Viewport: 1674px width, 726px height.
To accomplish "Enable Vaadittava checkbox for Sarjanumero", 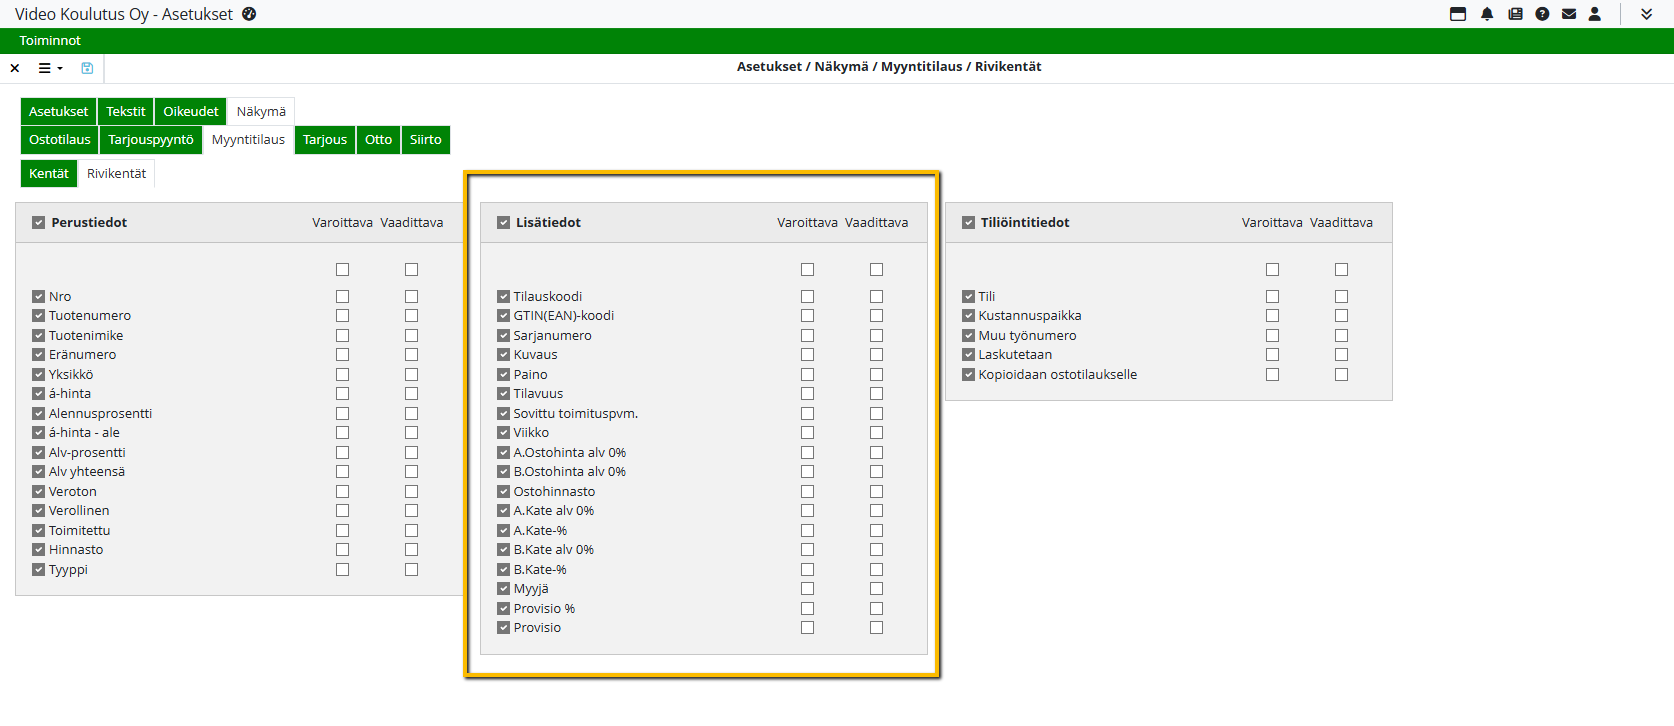I will [x=876, y=336].
